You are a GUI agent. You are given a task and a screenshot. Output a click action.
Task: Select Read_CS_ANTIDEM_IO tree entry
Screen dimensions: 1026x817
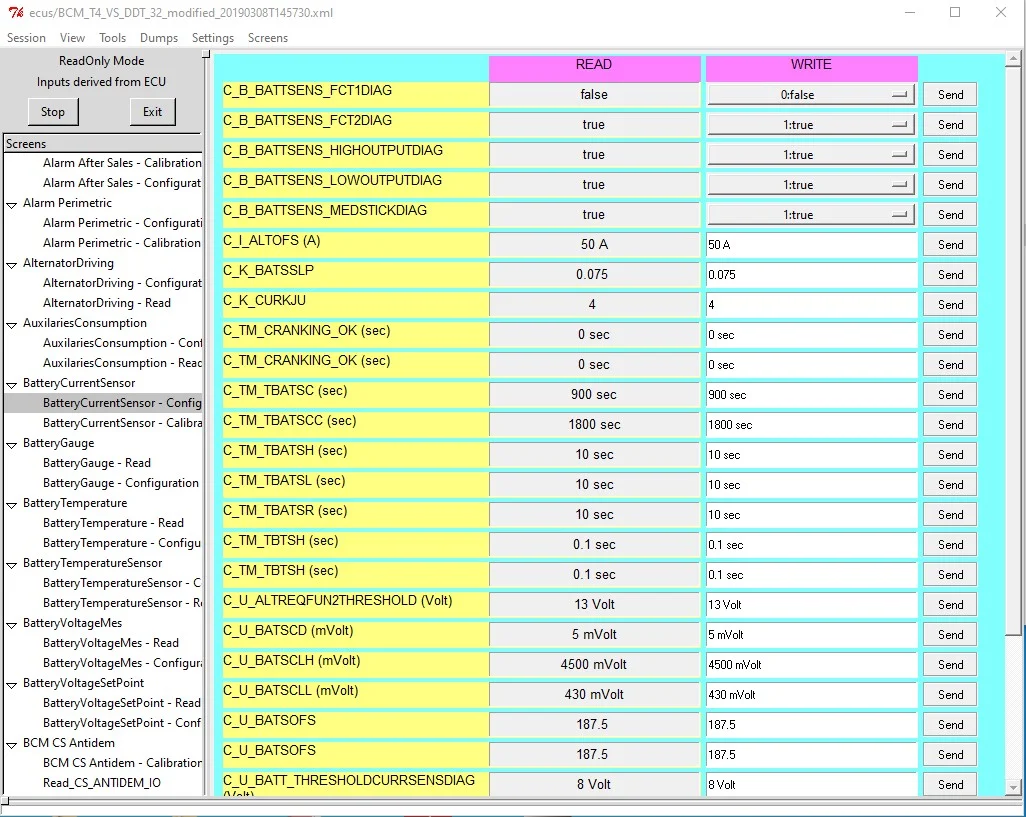pos(102,783)
